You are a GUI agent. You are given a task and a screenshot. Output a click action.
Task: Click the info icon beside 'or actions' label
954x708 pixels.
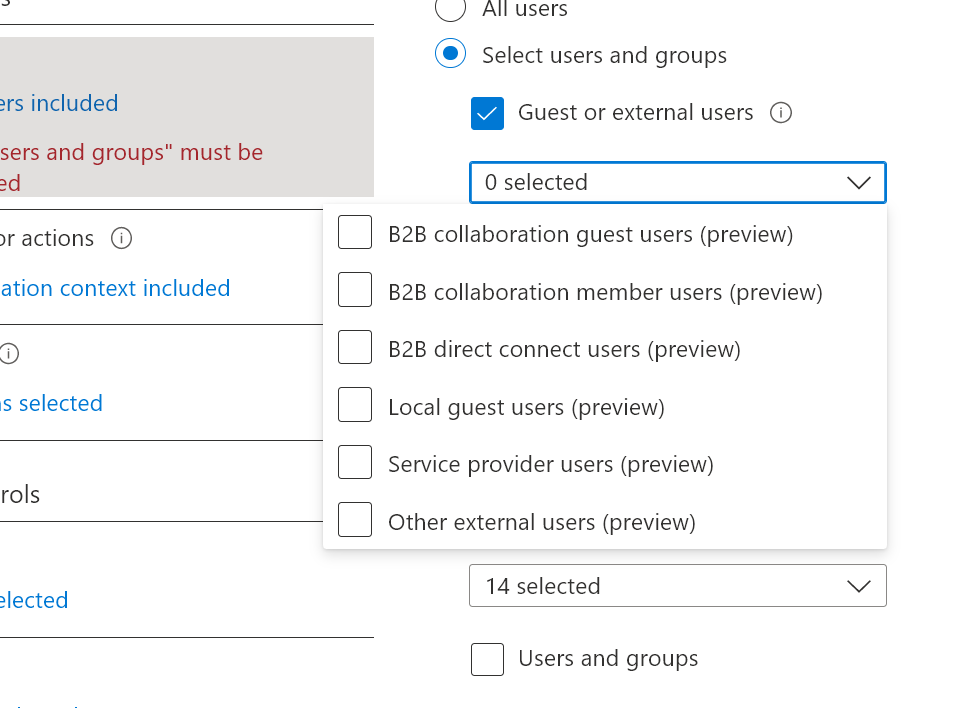coord(122,238)
